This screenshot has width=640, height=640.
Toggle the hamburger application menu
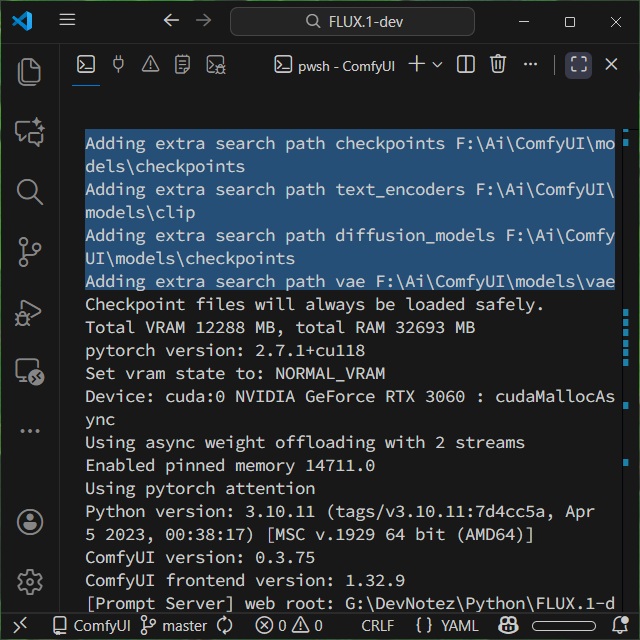pos(67,21)
